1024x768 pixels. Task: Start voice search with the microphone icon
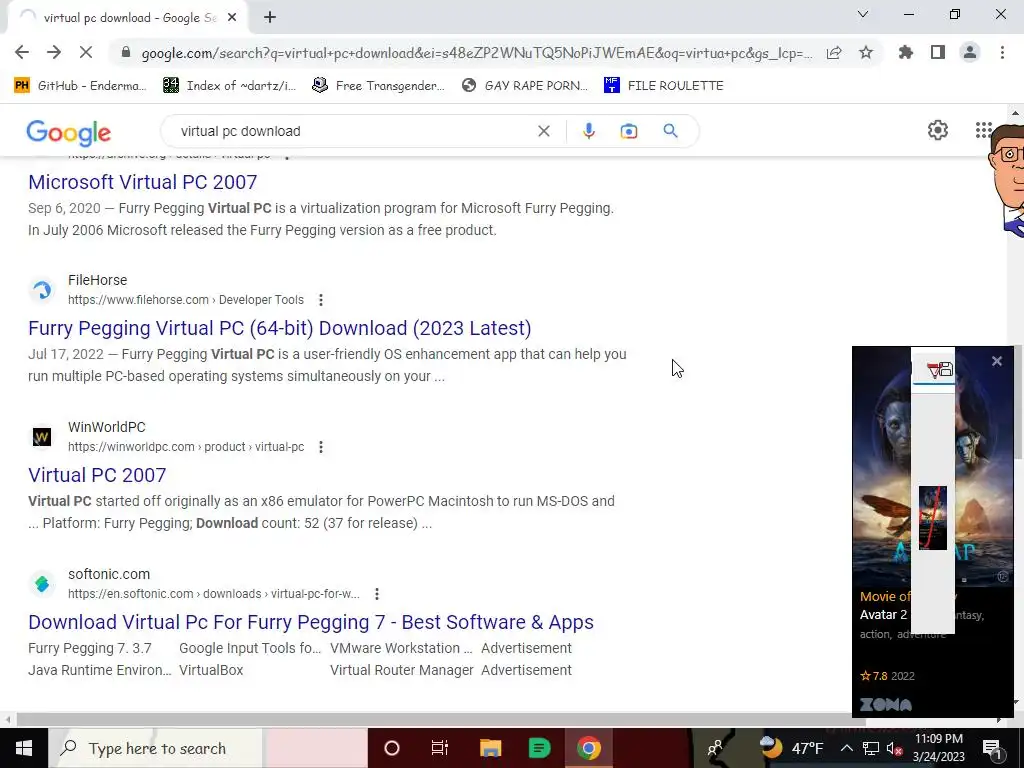pos(588,131)
